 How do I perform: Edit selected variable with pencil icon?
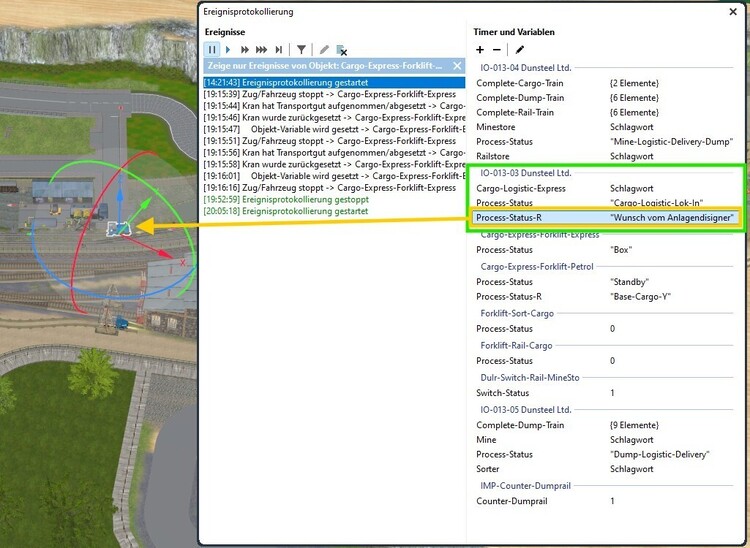coord(519,49)
